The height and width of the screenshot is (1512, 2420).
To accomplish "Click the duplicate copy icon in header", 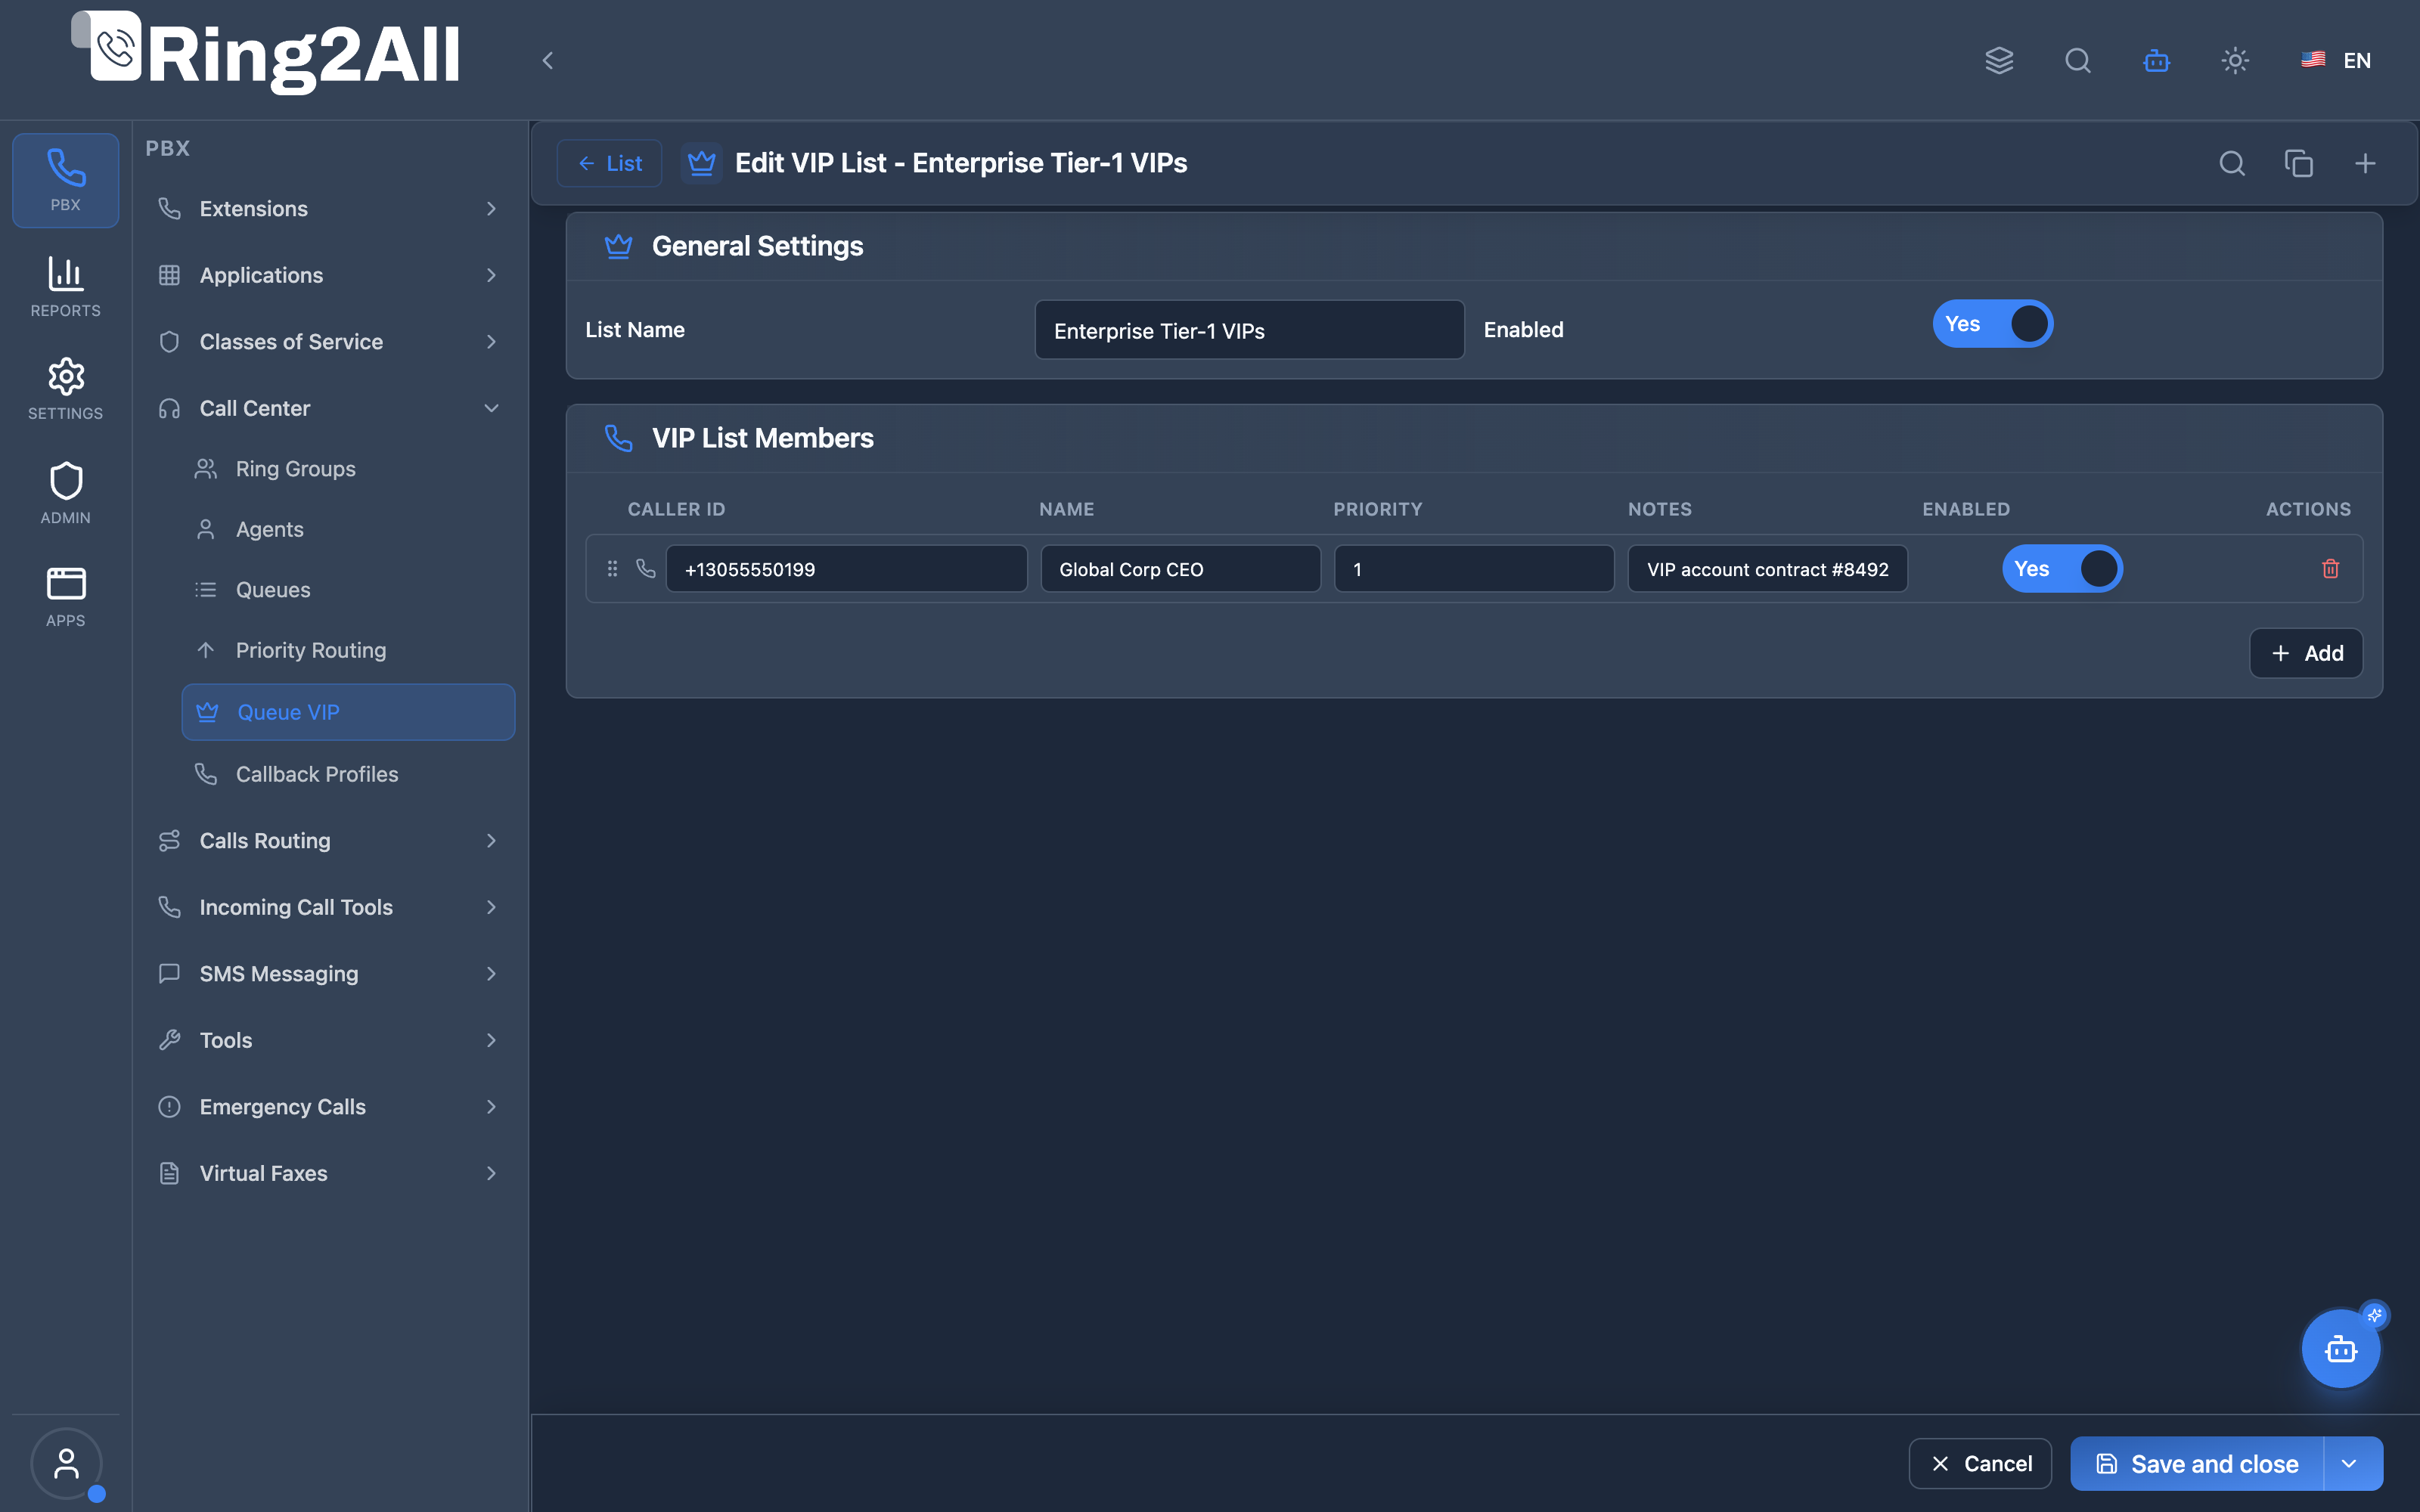I will pyautogui.click(x=2299, y=163).
